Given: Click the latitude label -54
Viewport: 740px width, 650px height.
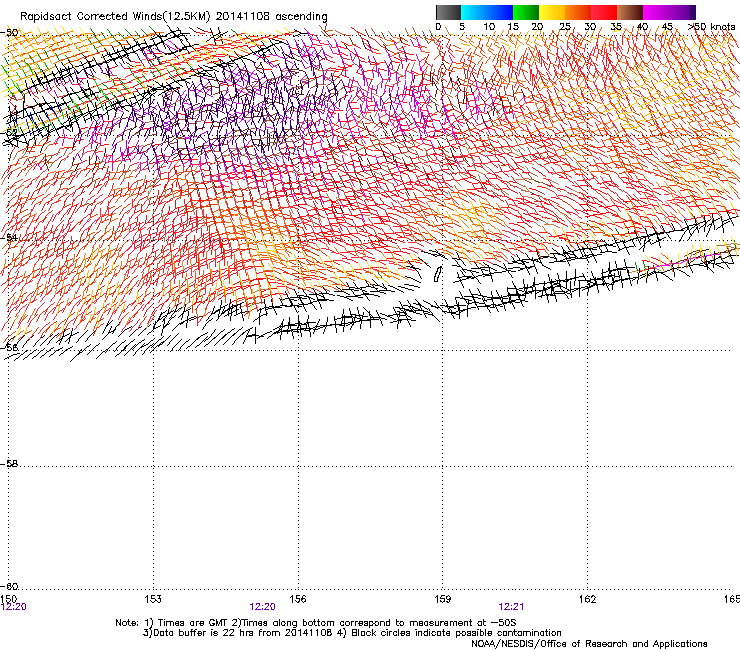Looking at the screenshot, I should click(10, 237).
